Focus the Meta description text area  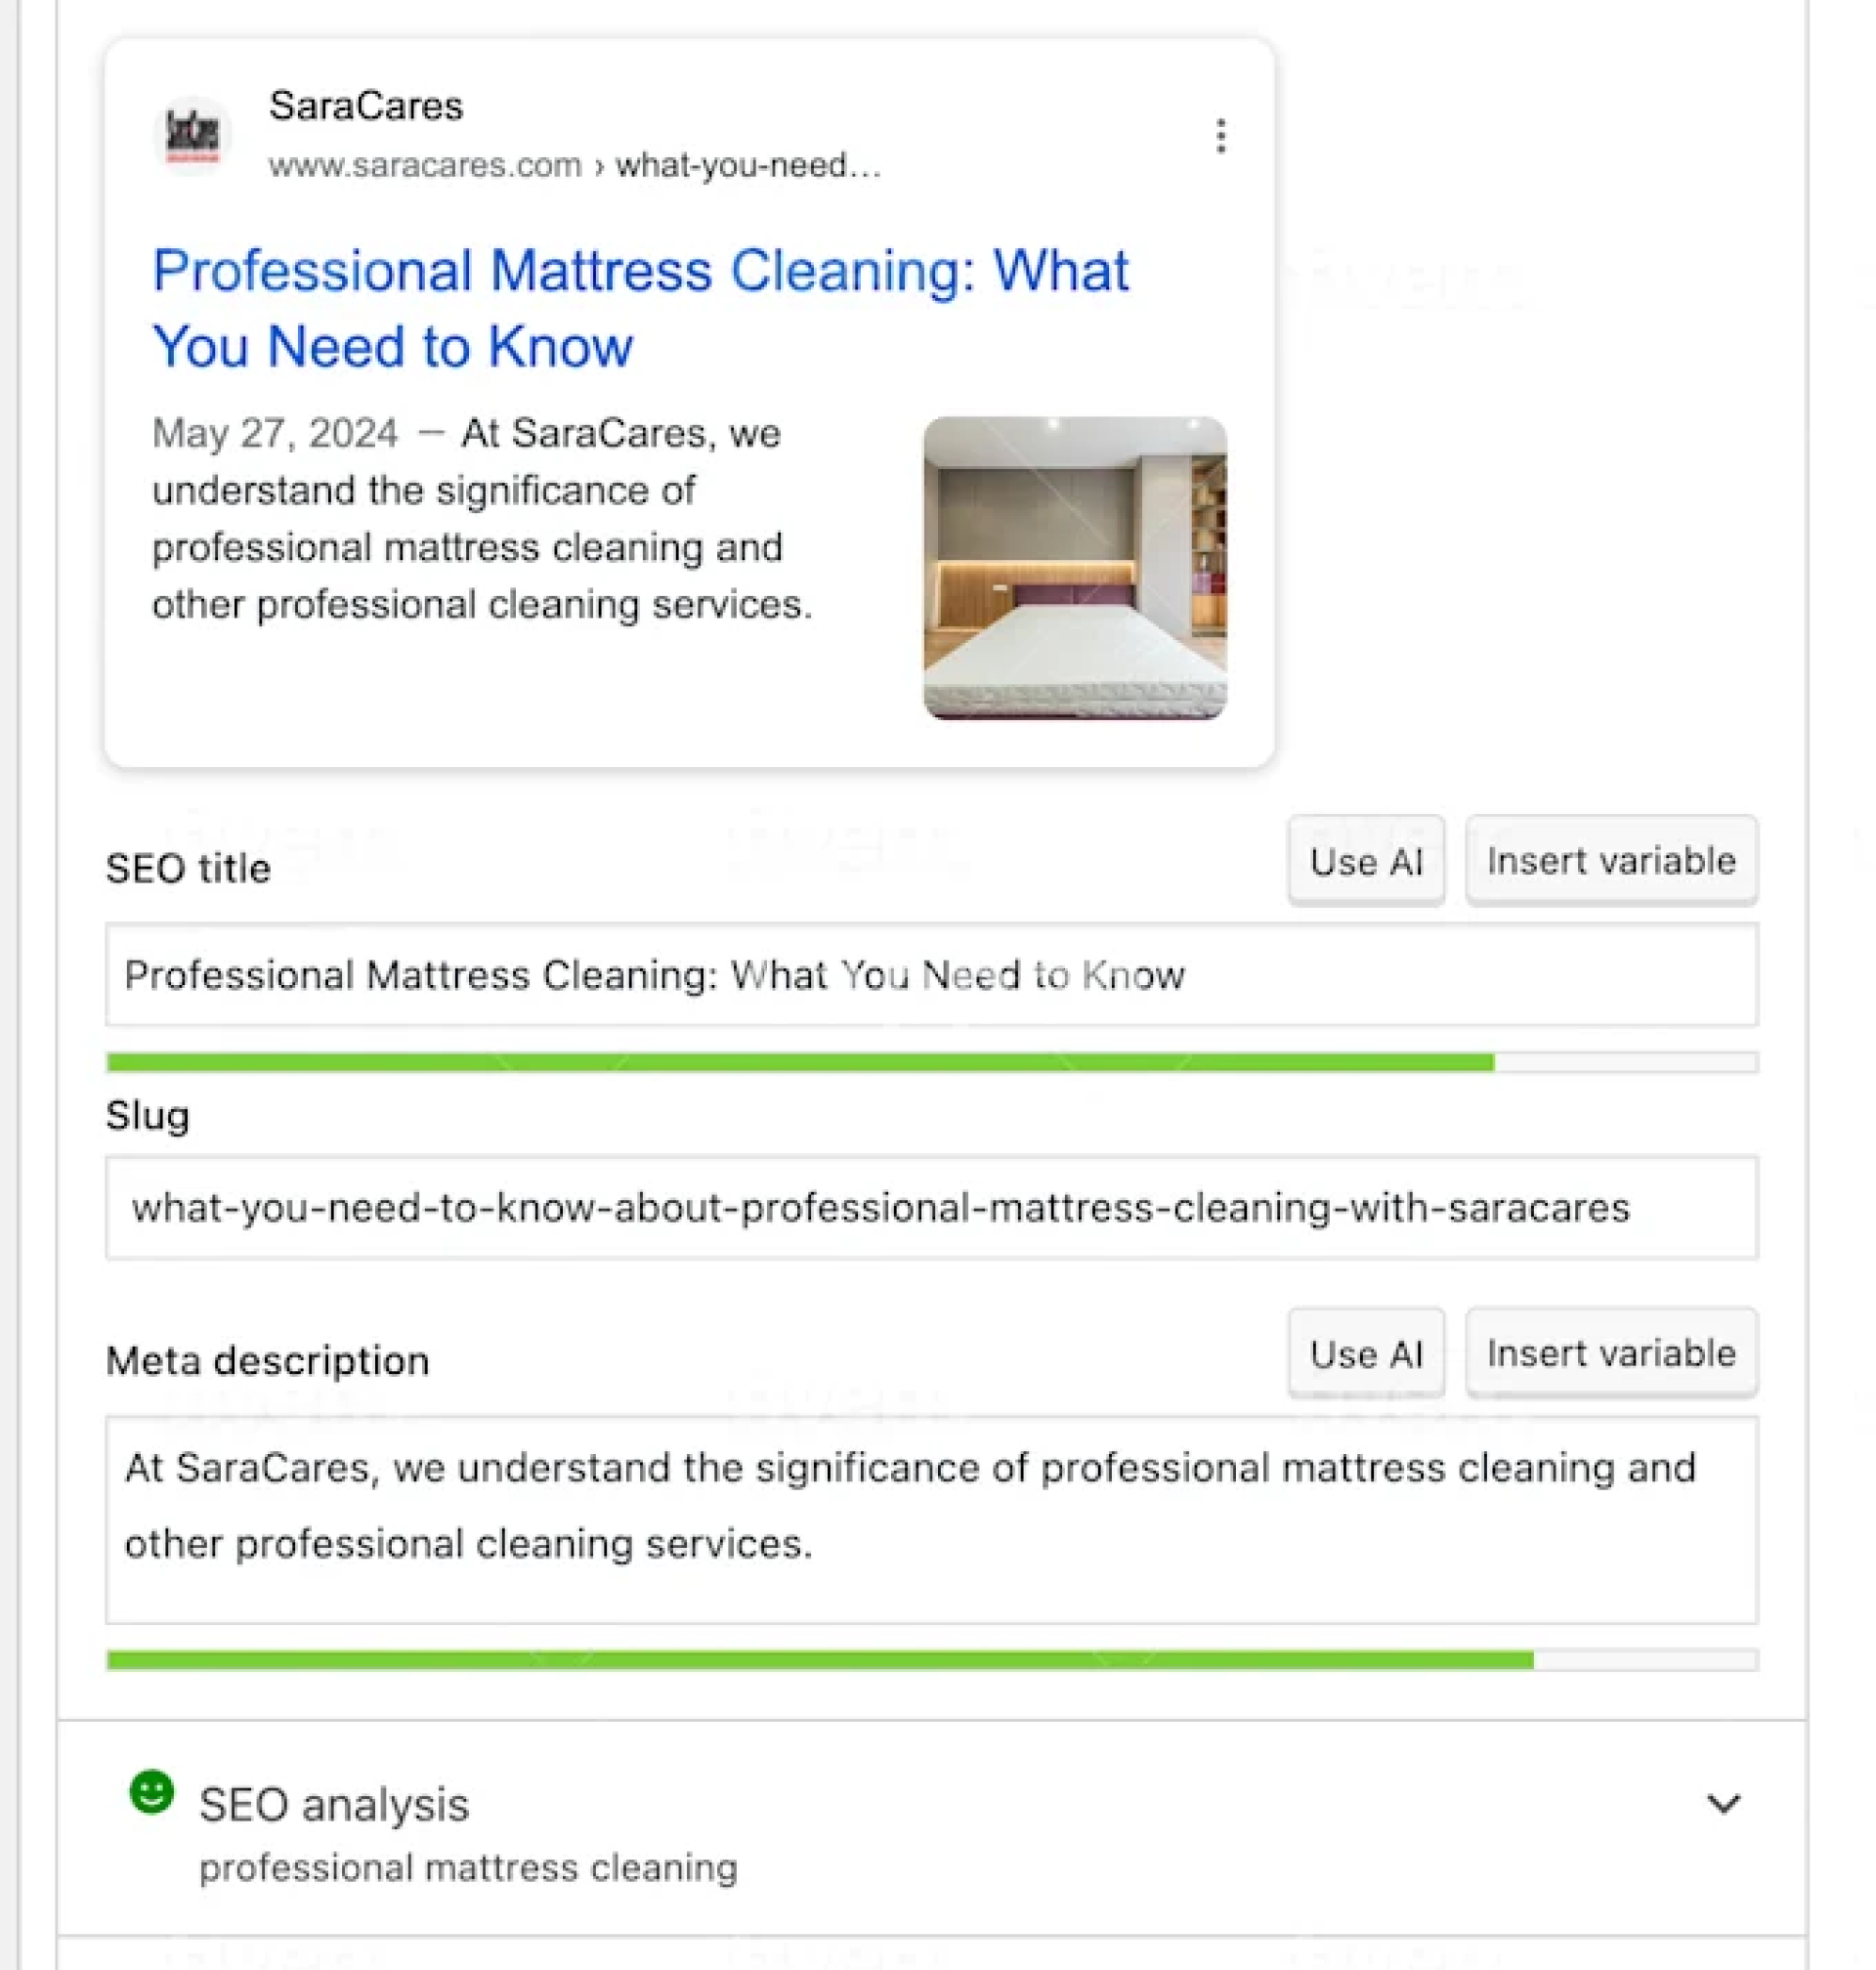pyautogui.click(x=930, y=1519)
